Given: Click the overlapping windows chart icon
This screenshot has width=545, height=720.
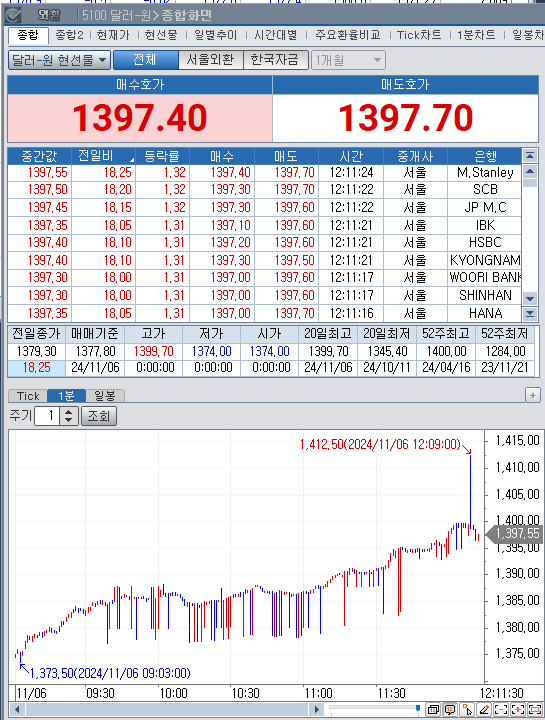Looking at the screenshot, I should coord(433,709).
